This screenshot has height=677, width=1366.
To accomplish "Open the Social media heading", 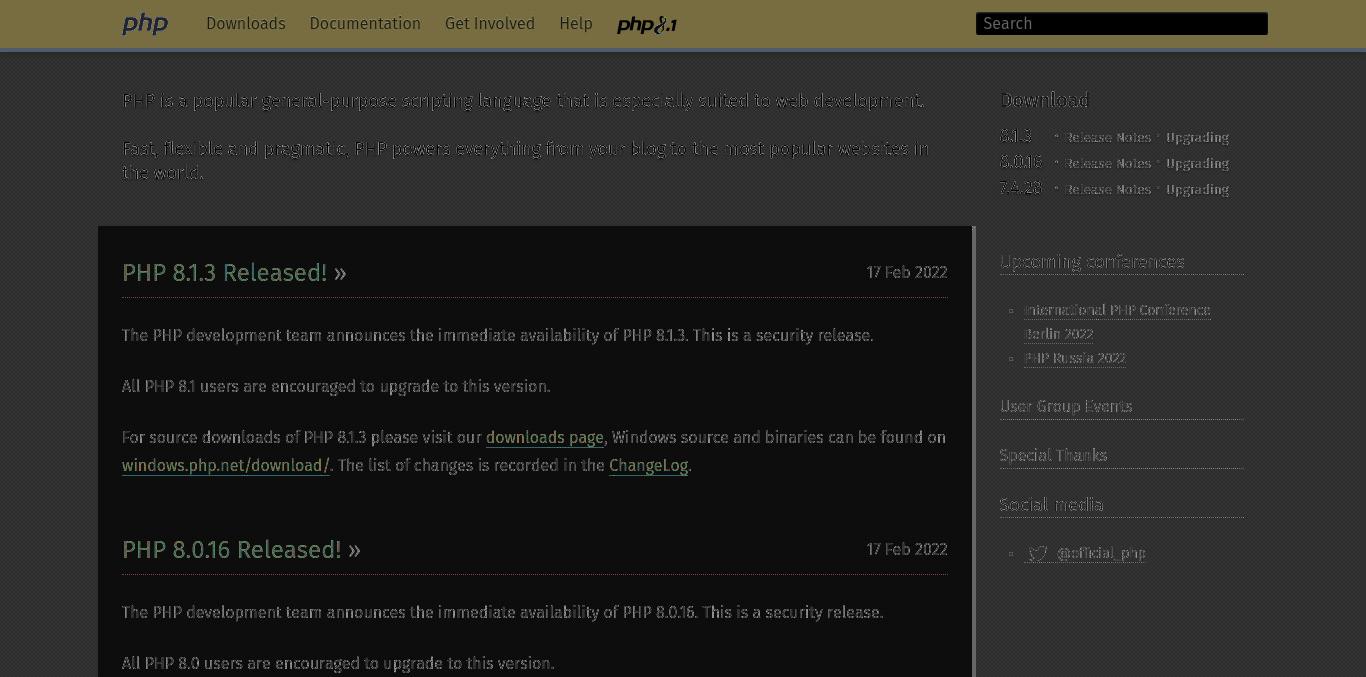I will tap(1051, 505).
